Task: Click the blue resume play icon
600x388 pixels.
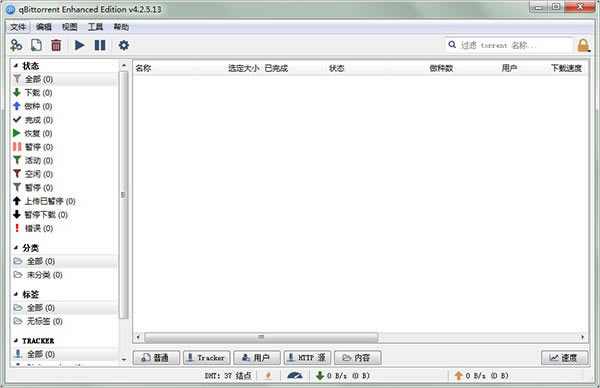Action: click(80, 45)
